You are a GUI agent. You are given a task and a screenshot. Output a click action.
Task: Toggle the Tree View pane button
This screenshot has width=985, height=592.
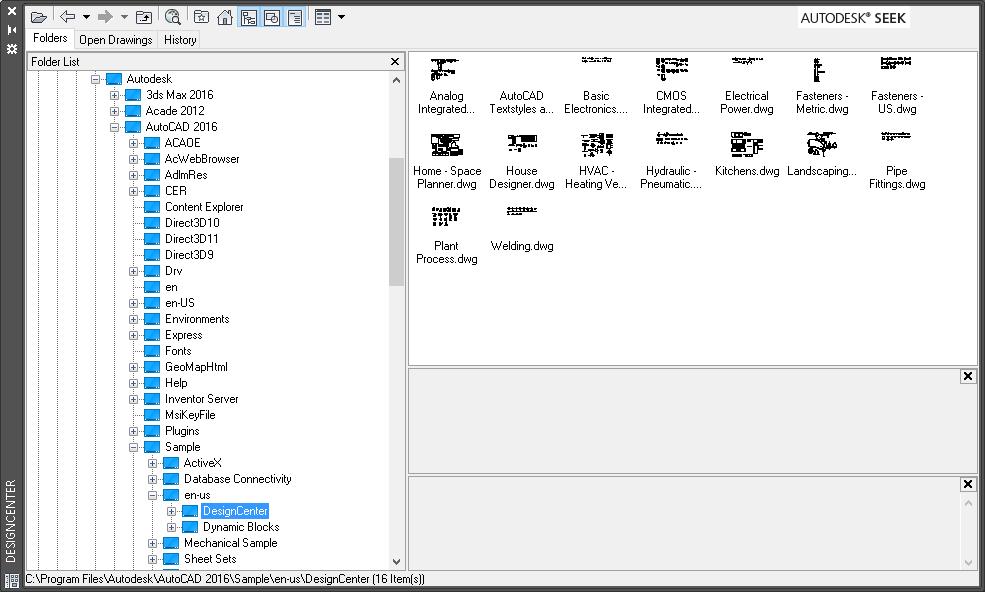tap(249, 17)
